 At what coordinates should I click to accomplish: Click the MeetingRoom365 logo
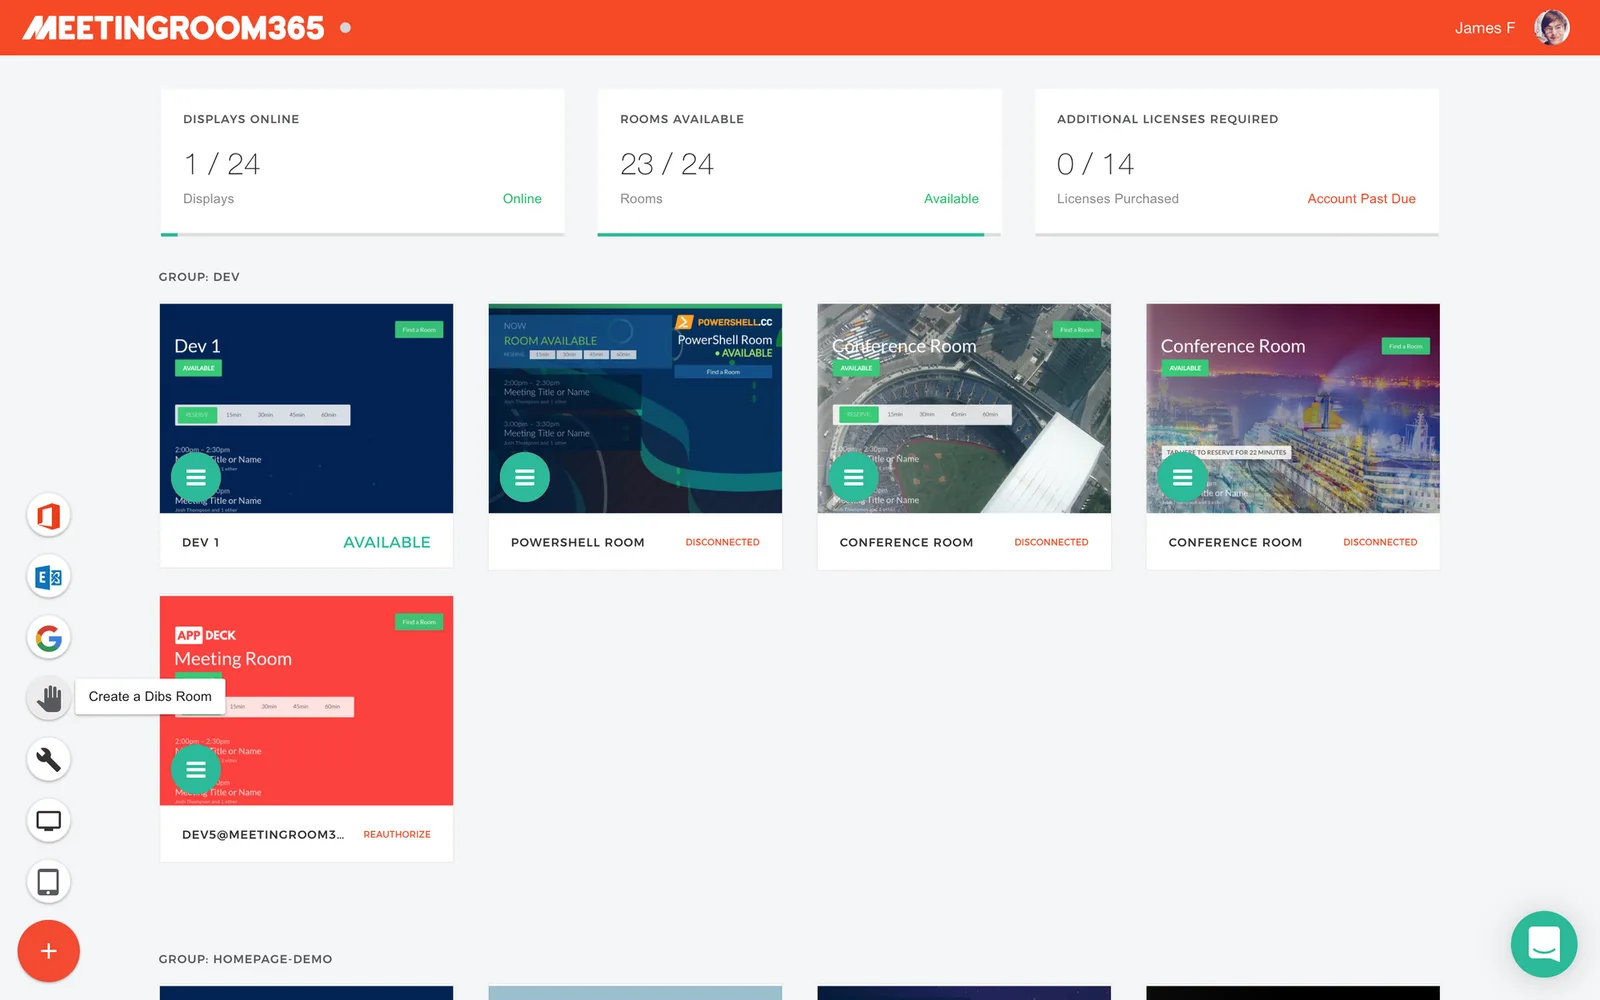(x=174, y=28)
